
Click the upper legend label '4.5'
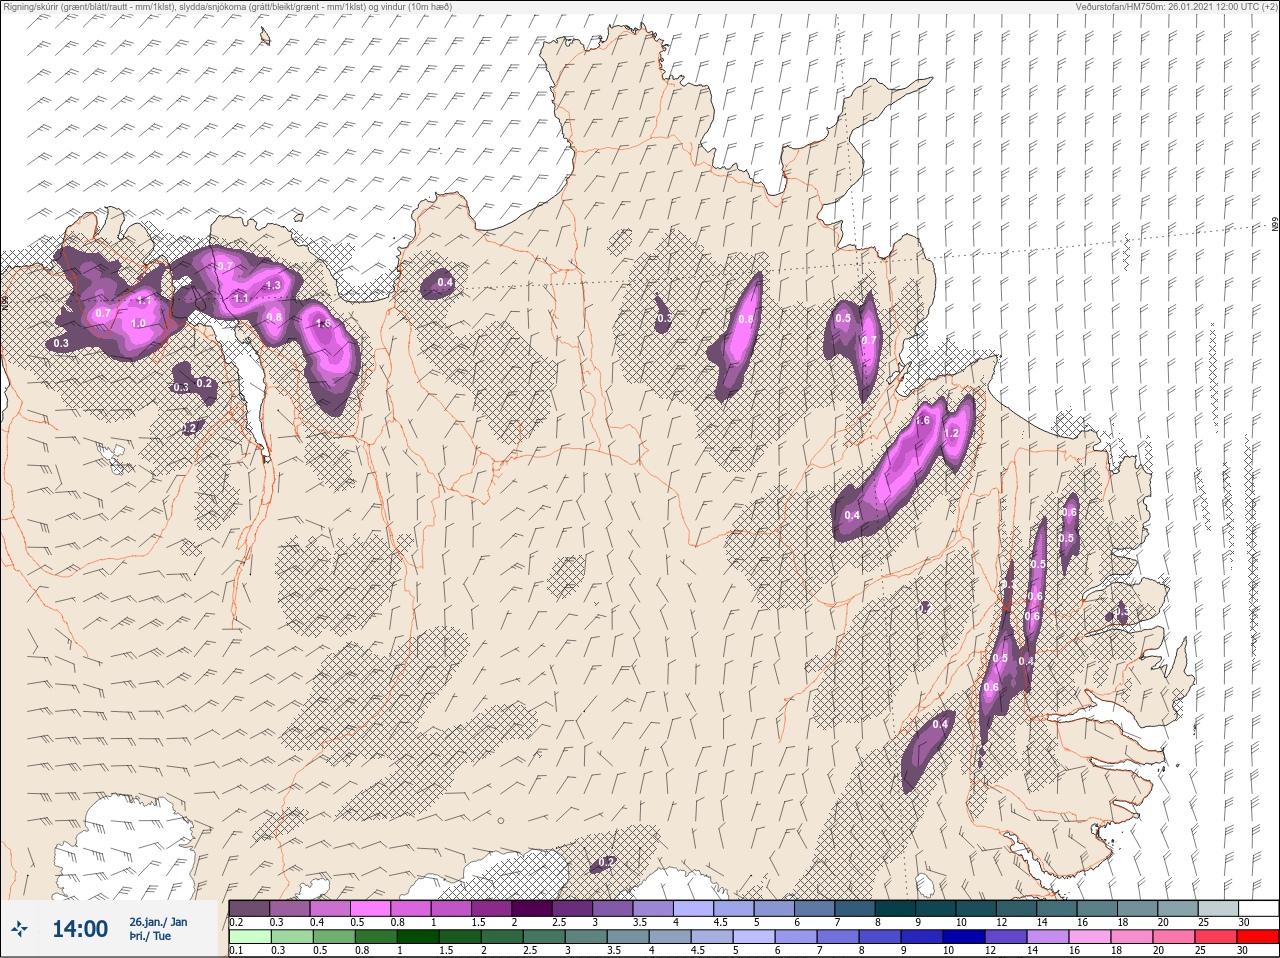[x=720, y=922]
